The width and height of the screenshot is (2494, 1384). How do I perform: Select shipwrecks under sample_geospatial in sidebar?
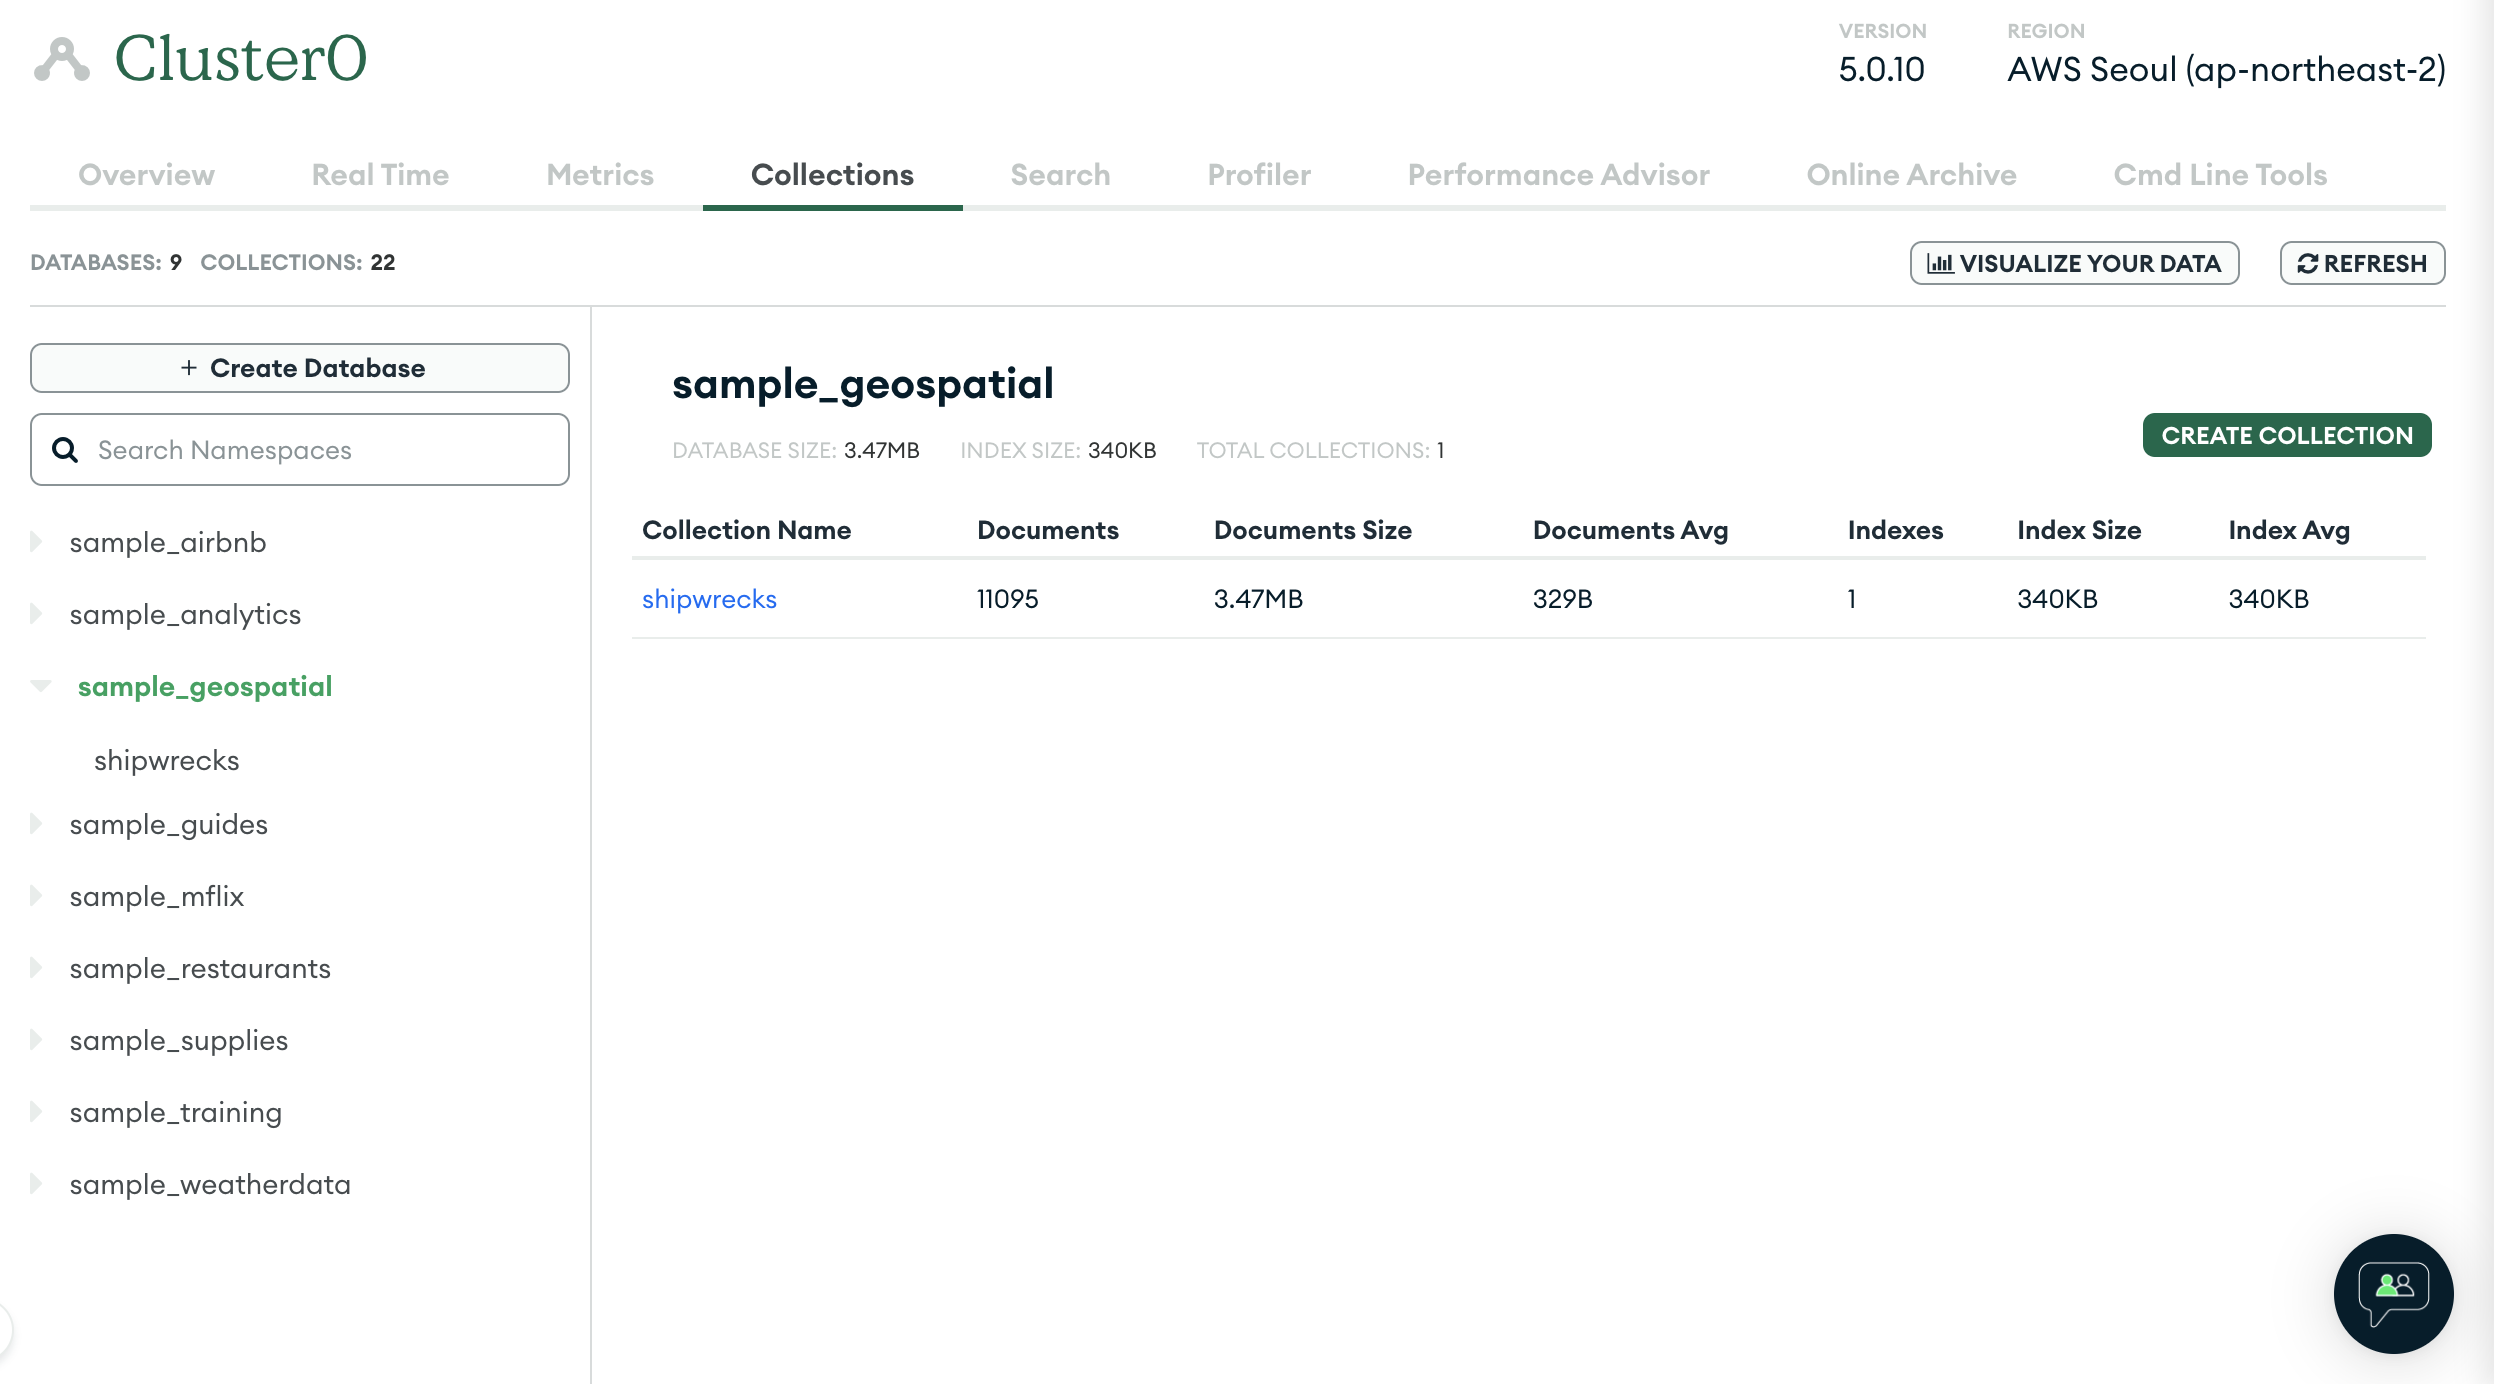[x=167, y=760]
